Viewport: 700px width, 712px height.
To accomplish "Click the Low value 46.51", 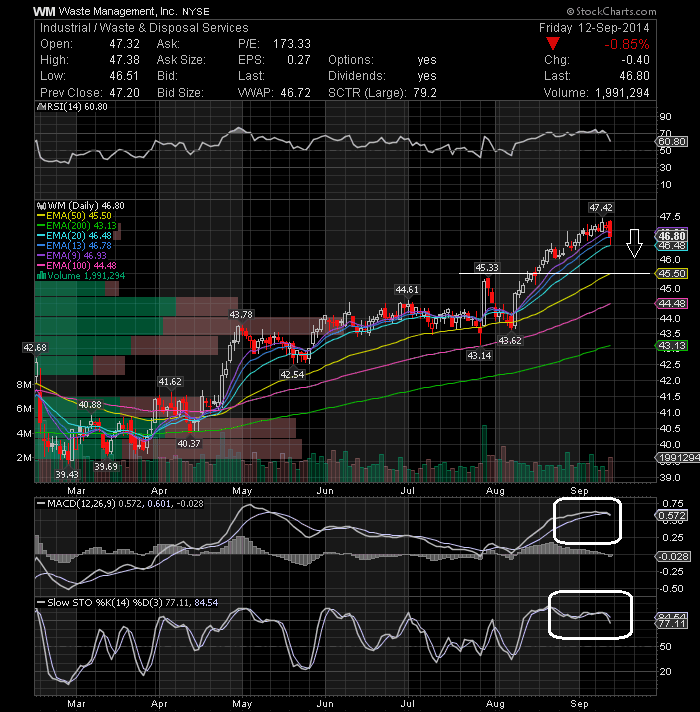I will [x=124, y=76].
